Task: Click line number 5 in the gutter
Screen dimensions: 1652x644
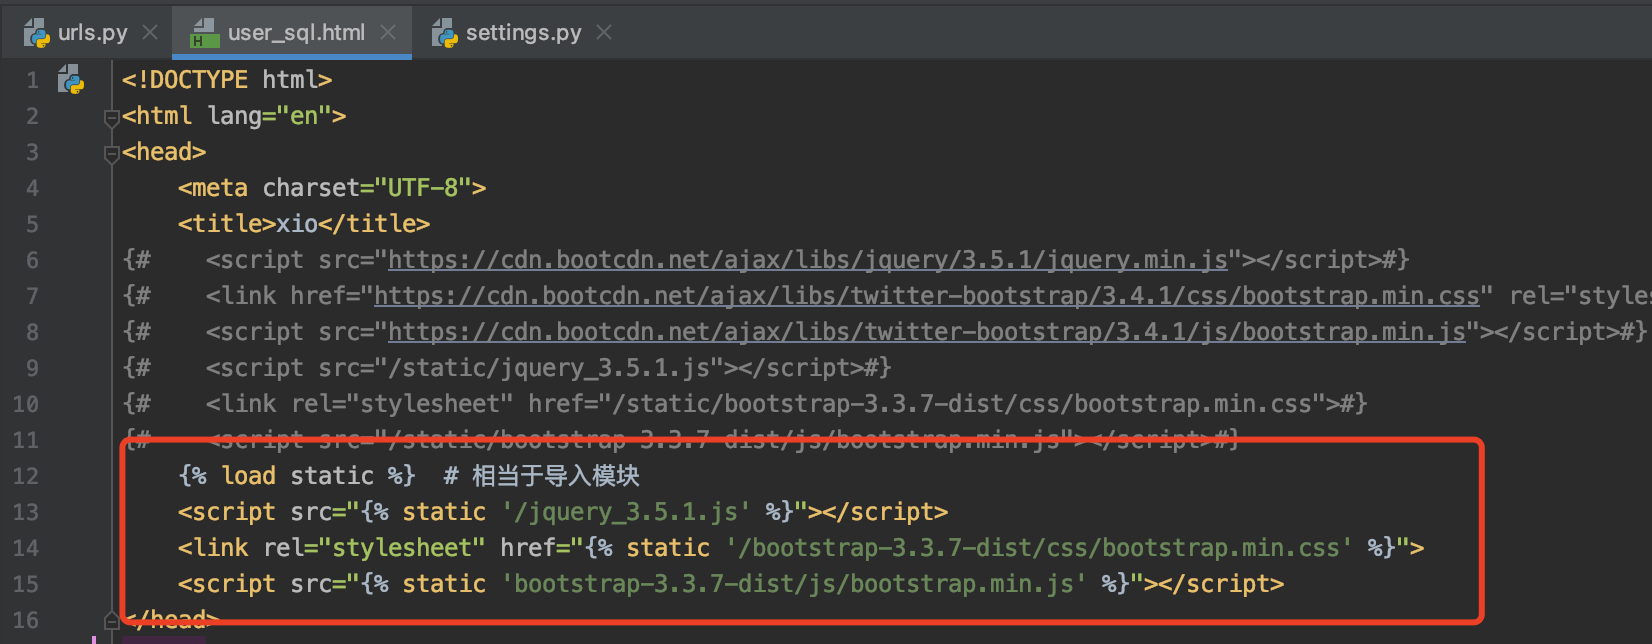Action: (32, 224)
